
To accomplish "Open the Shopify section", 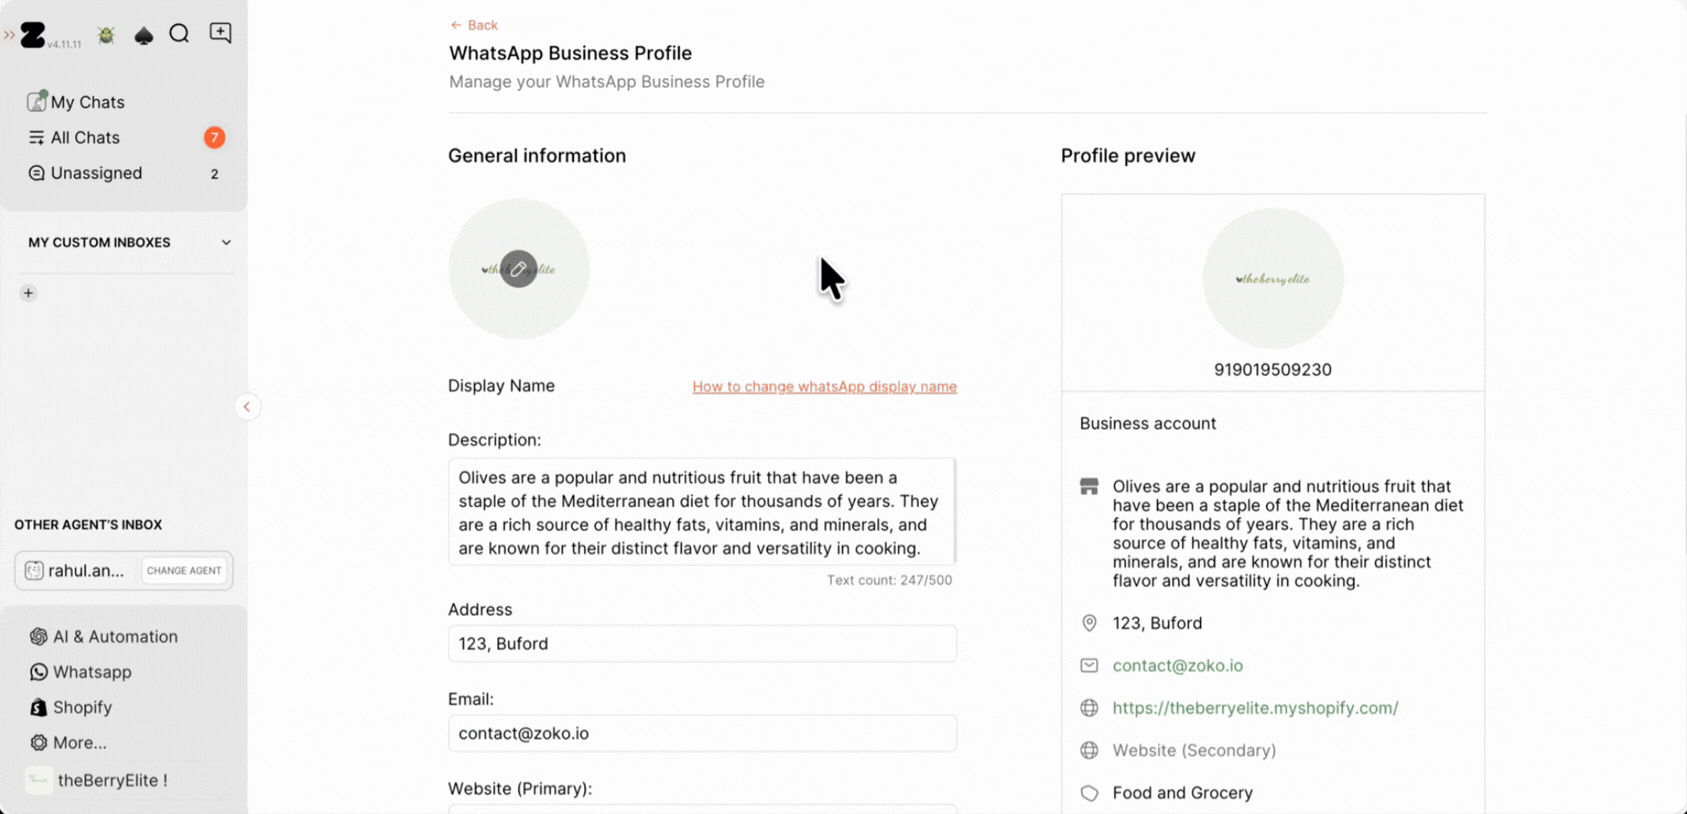I will click(82, 707).
